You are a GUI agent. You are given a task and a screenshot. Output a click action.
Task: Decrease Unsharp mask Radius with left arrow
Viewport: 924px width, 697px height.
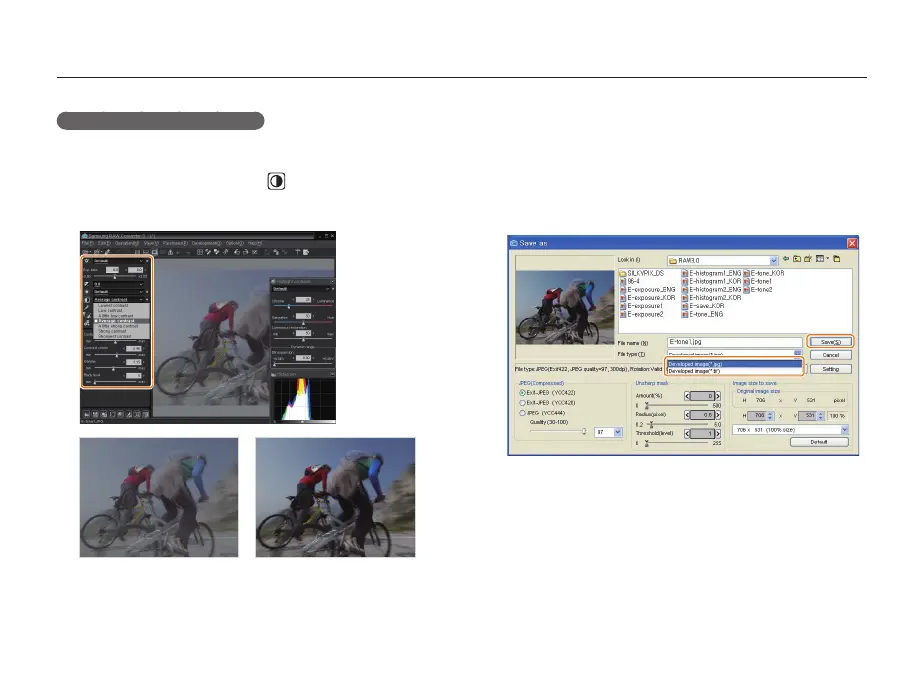click(x=687, y=415)
